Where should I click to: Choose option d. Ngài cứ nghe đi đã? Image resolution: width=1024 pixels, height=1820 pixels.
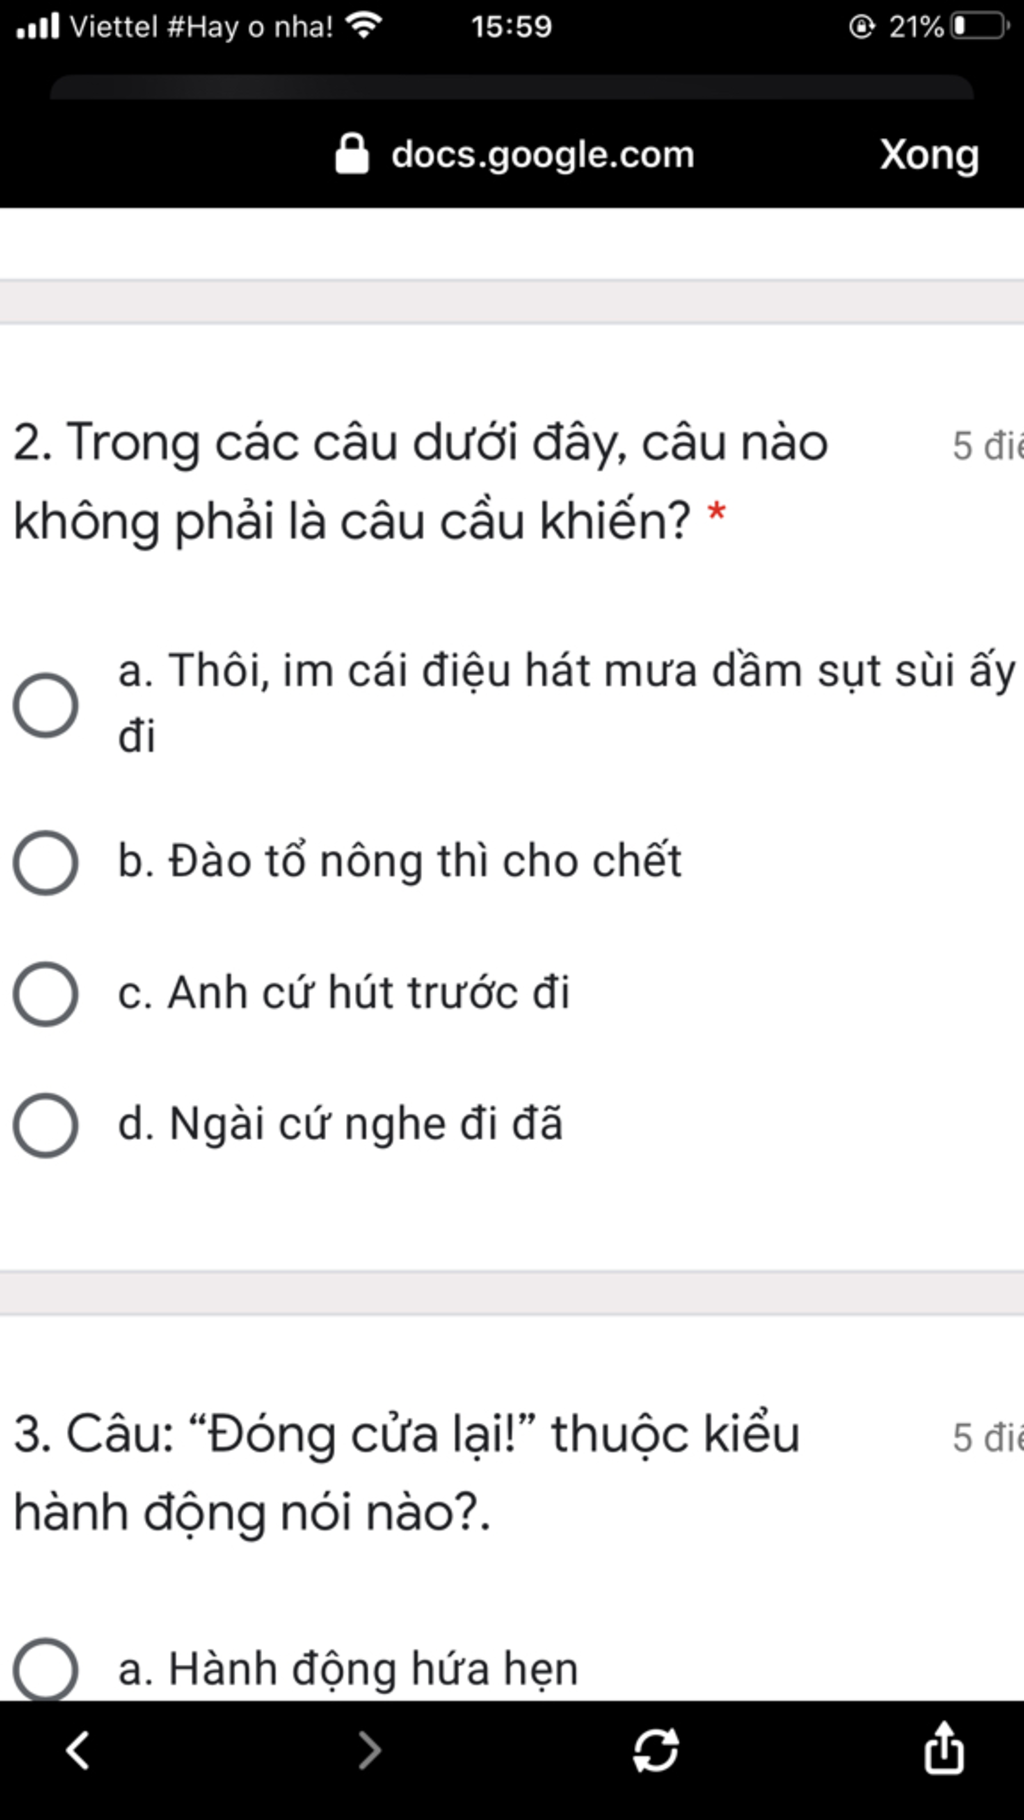click(46, 1125)
